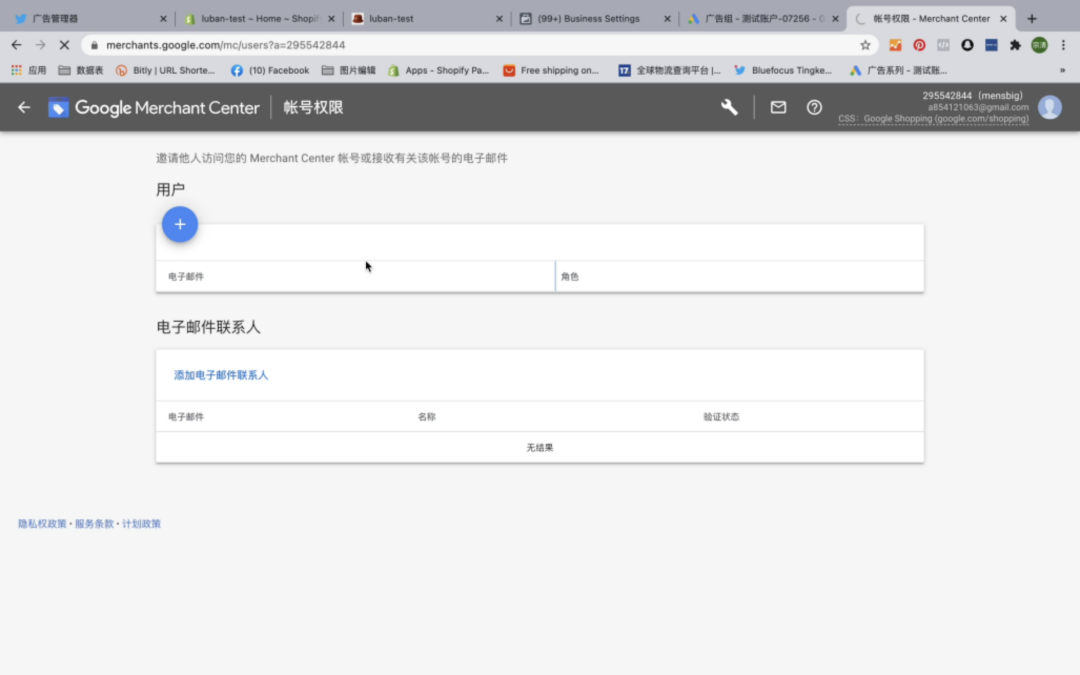
Task: Go back using the Merchant Center header arrow
Action: pos(24,107)
